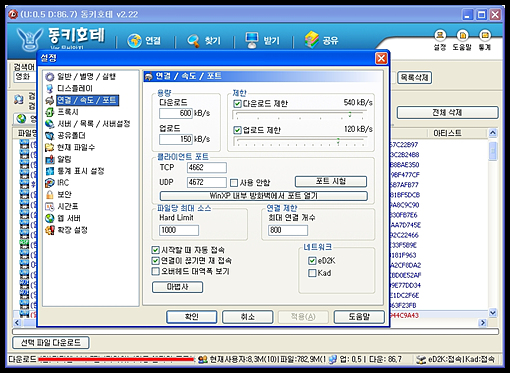Image resolution: width=510 pixels, height=373 pixels.
Task: Select the 연결 / 속도 / 포트 tree entry
Action: 87,100
